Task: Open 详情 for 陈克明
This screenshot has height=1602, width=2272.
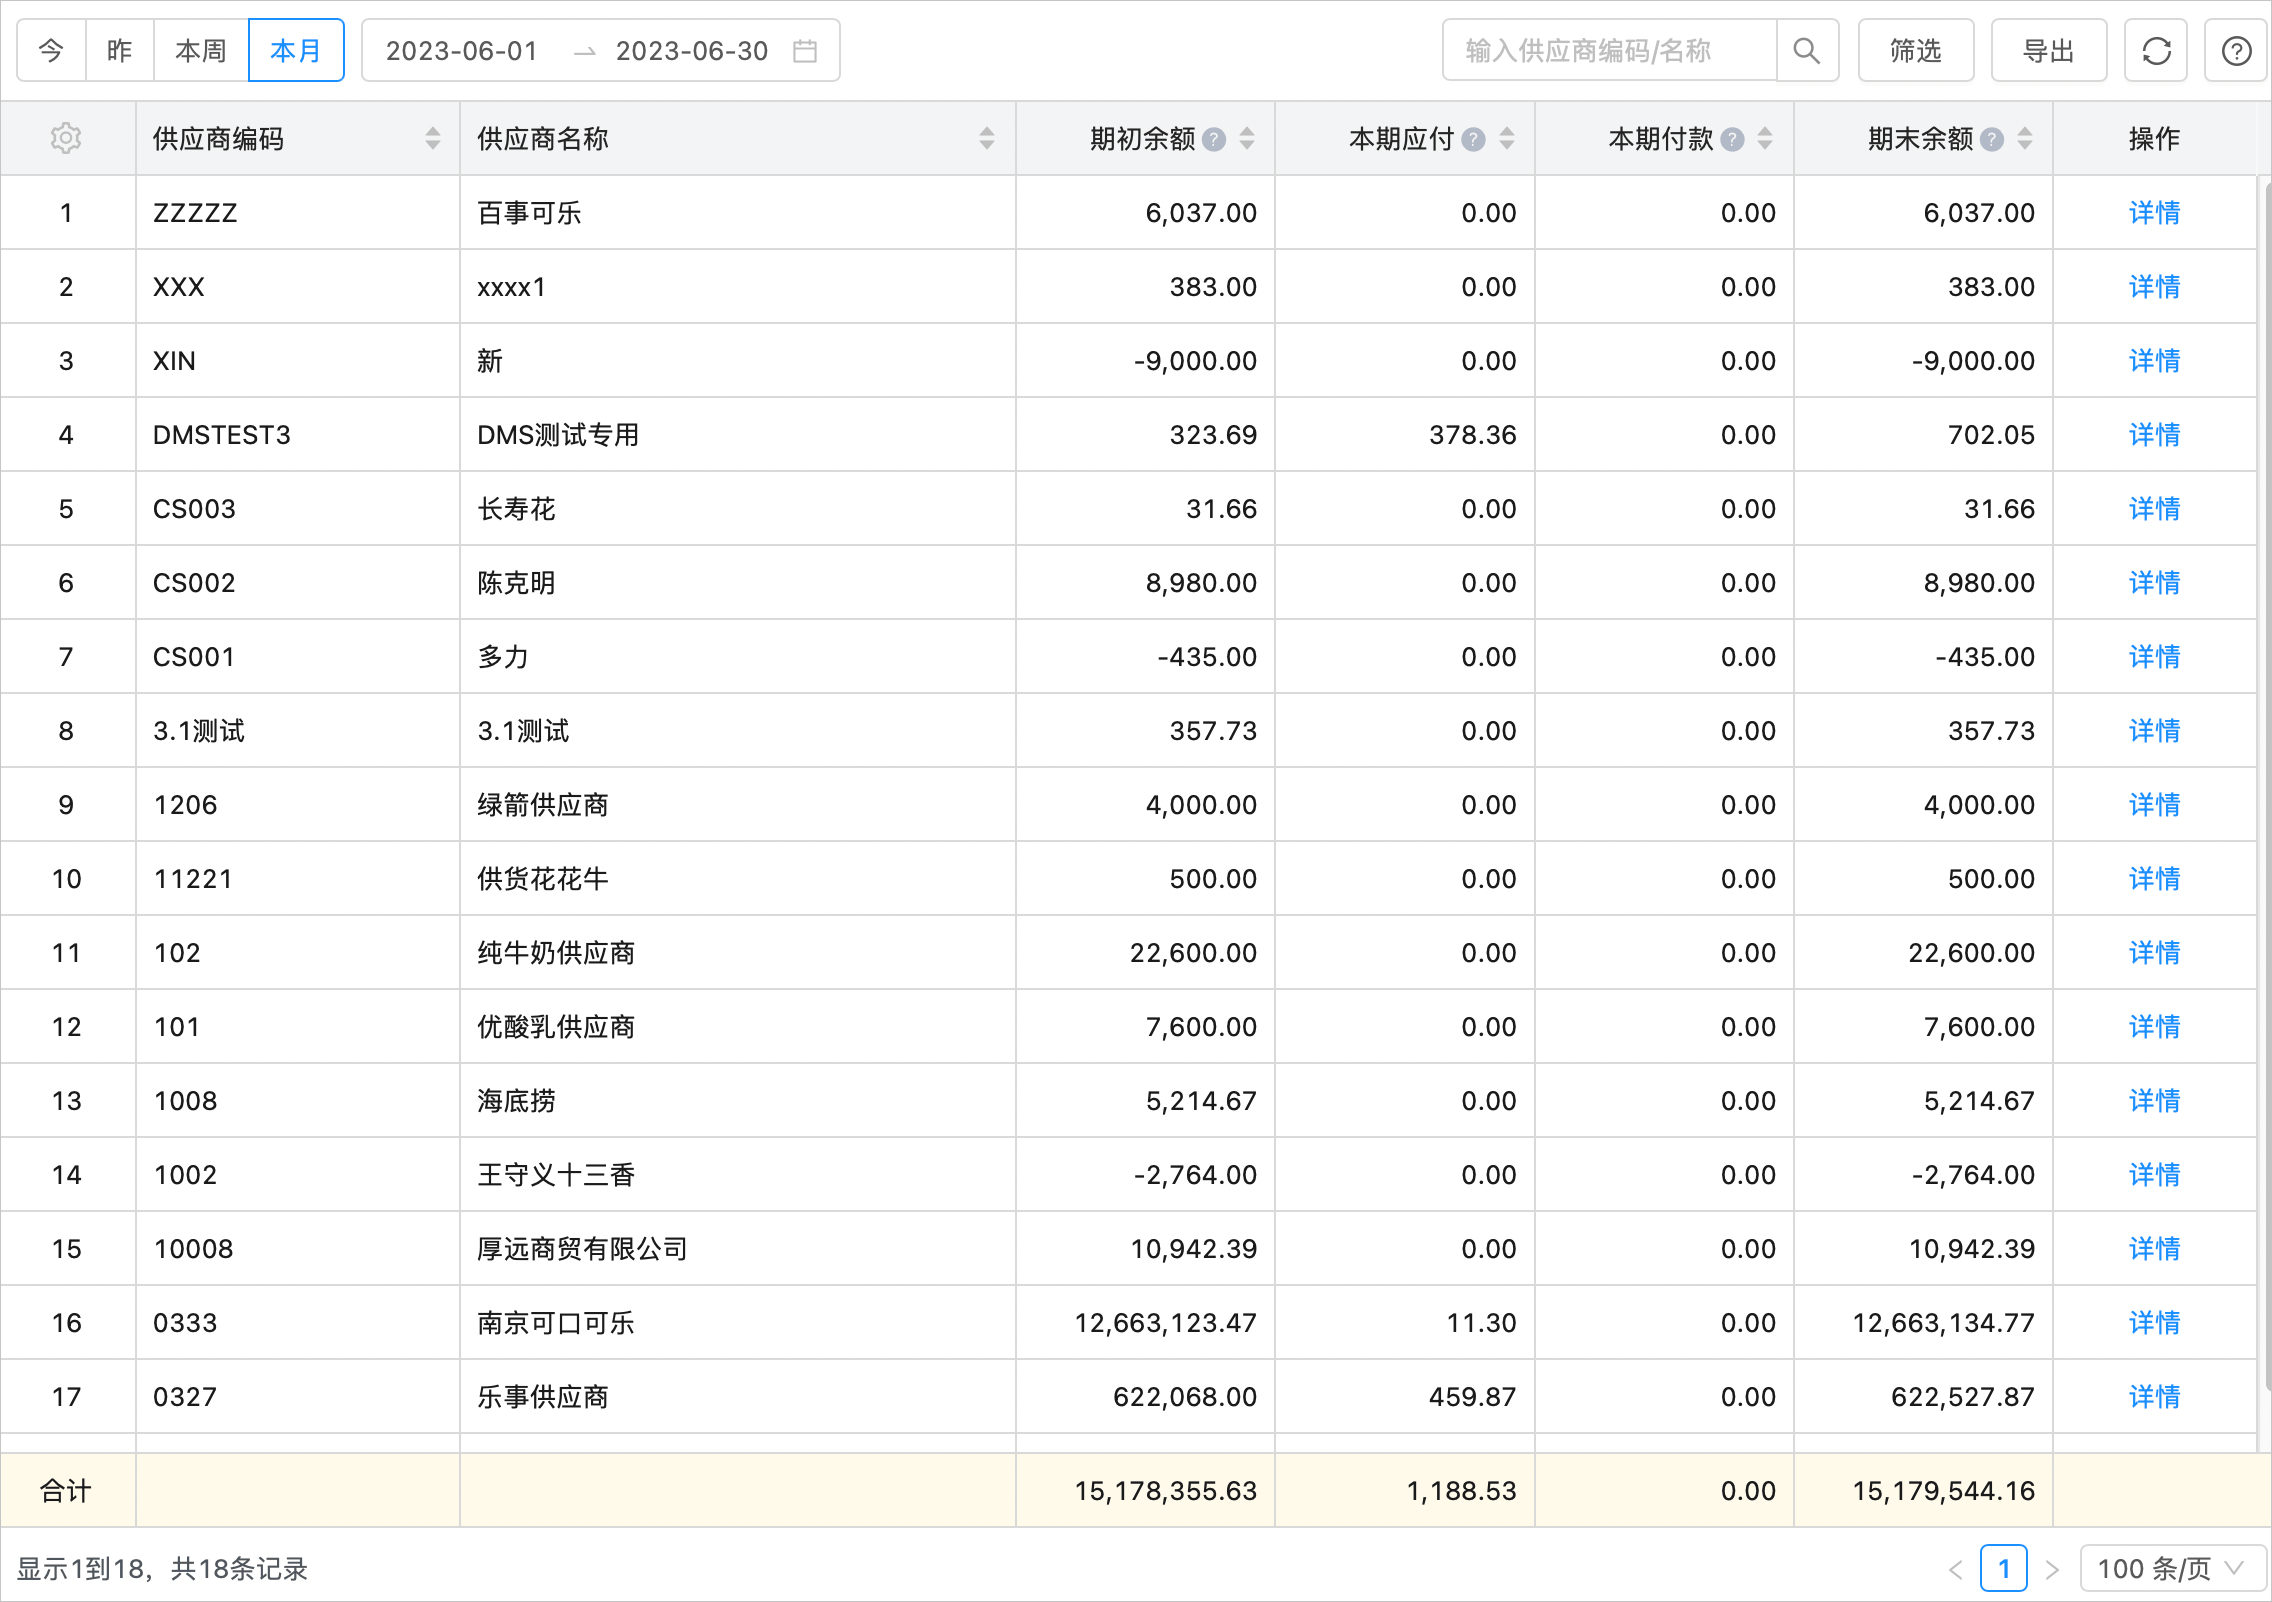Action: [x=2155, y=583]
